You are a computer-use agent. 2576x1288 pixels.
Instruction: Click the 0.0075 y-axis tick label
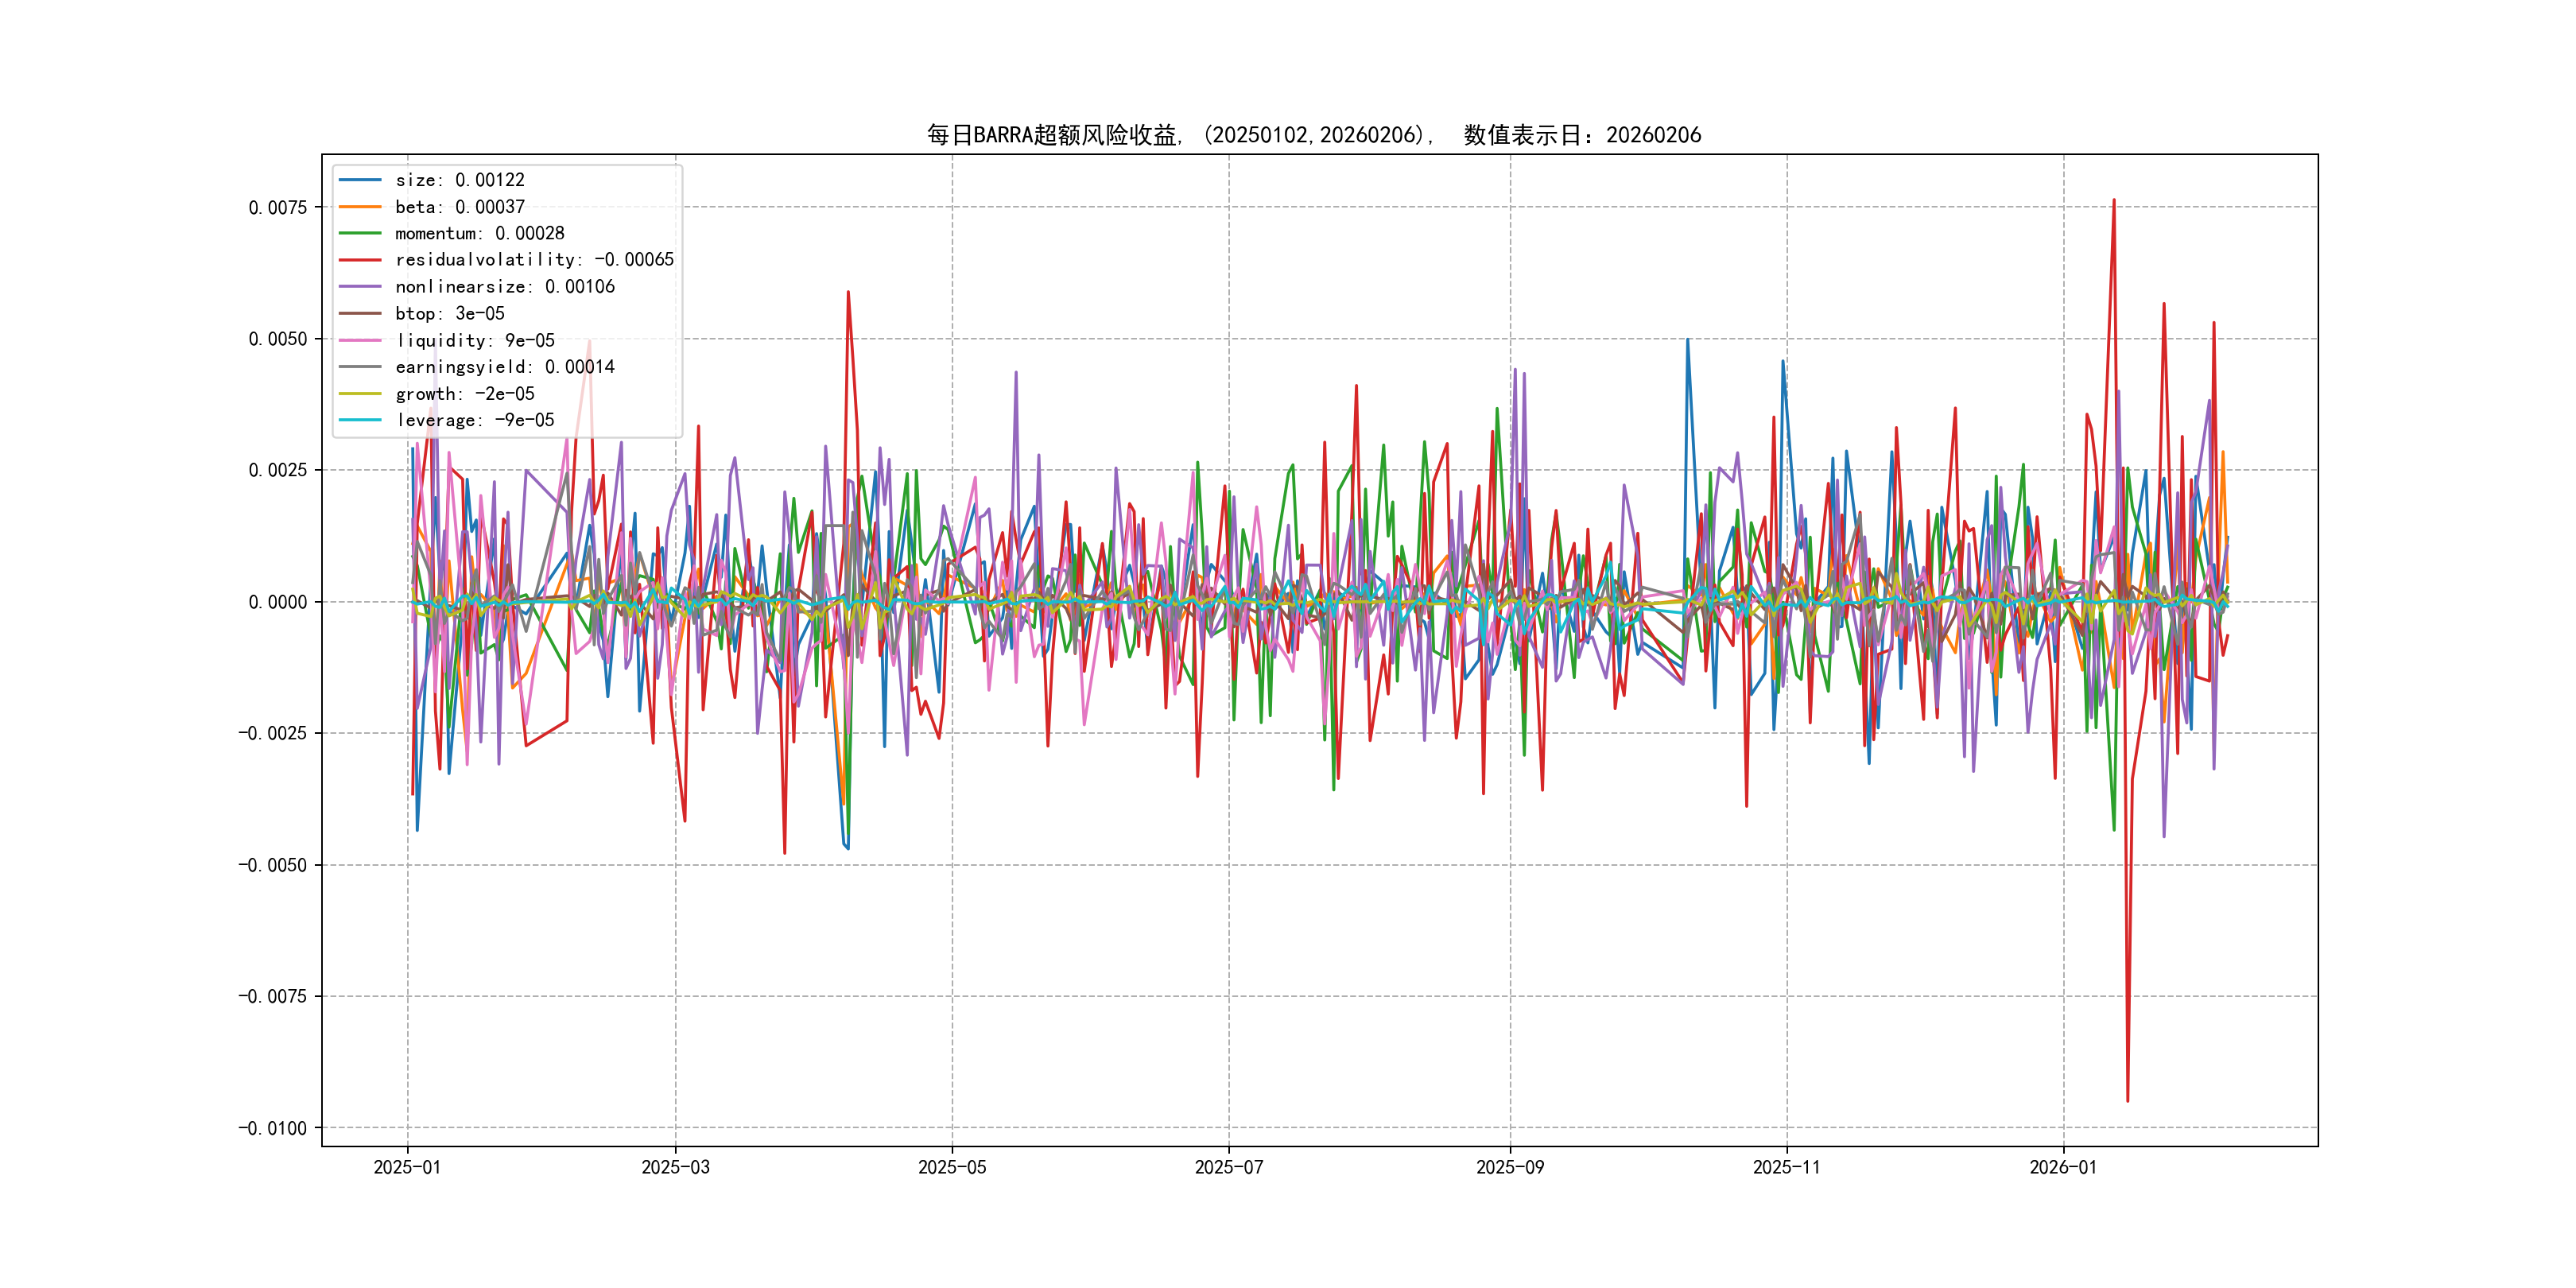tap(278, 208)
